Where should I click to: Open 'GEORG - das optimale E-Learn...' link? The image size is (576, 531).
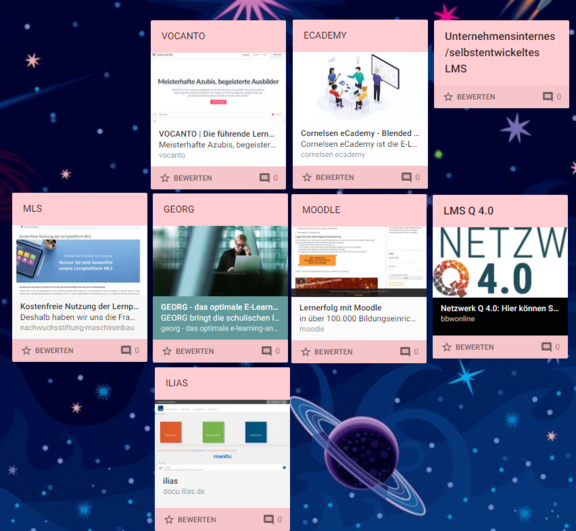click(220, 307)
